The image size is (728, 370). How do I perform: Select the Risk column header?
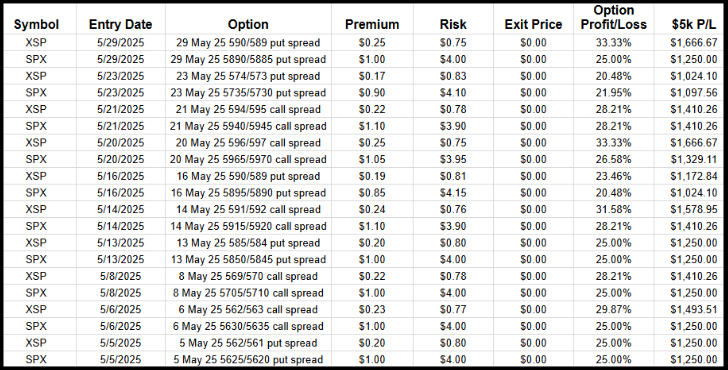pos(453,25)
